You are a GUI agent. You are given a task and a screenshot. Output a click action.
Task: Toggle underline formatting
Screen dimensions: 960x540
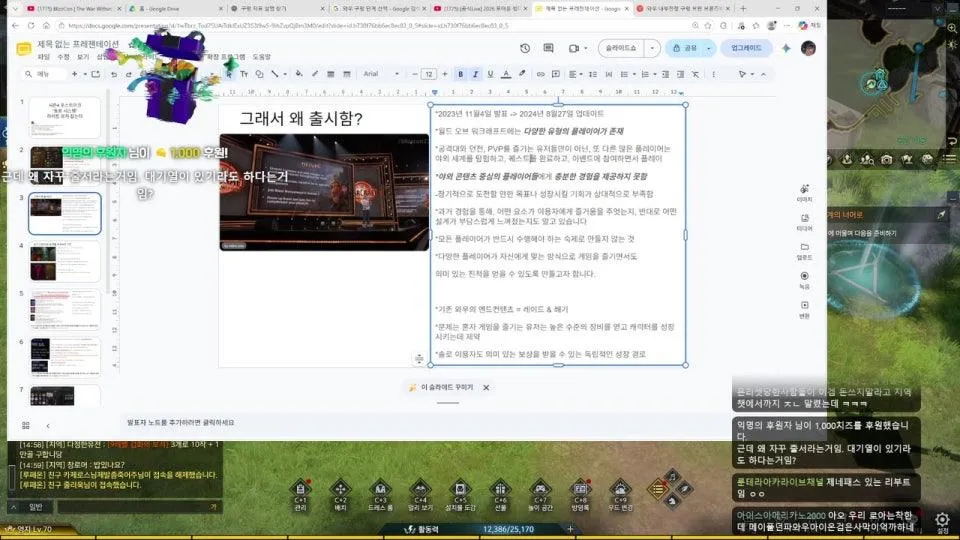(x=490, y=74)
